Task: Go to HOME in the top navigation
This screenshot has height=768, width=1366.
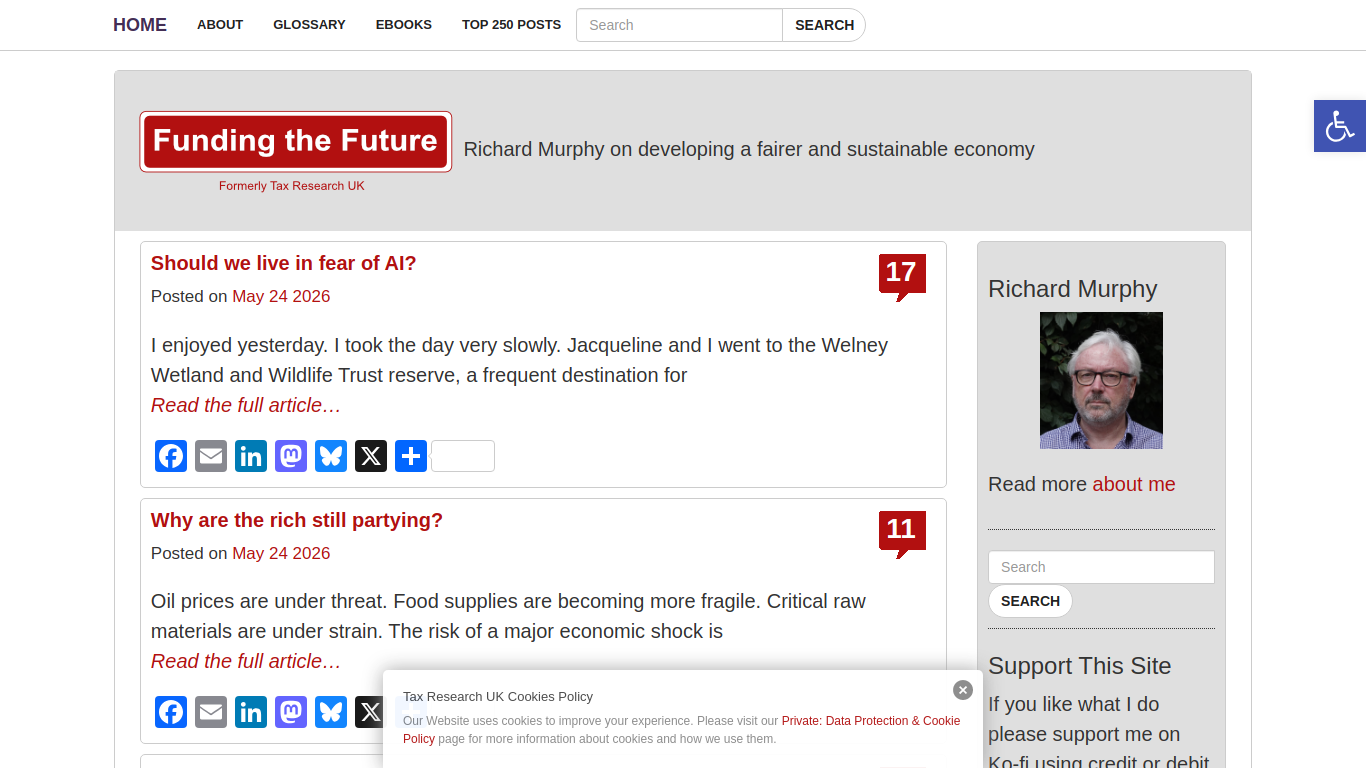Action: (x=140, y=25)
